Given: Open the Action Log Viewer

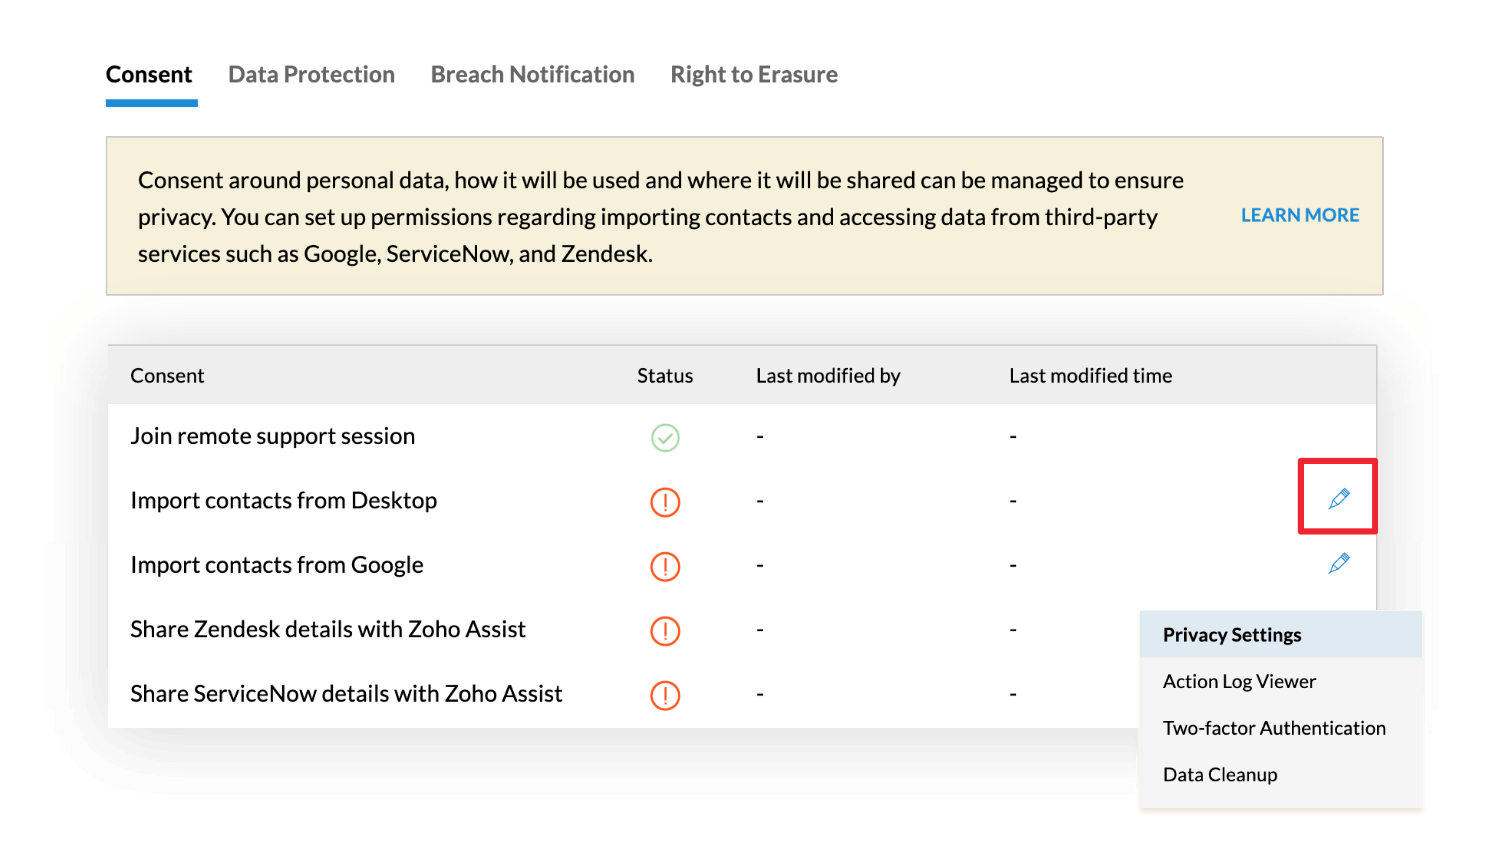Looking at the screenshot, I should tap(1239, 681).
